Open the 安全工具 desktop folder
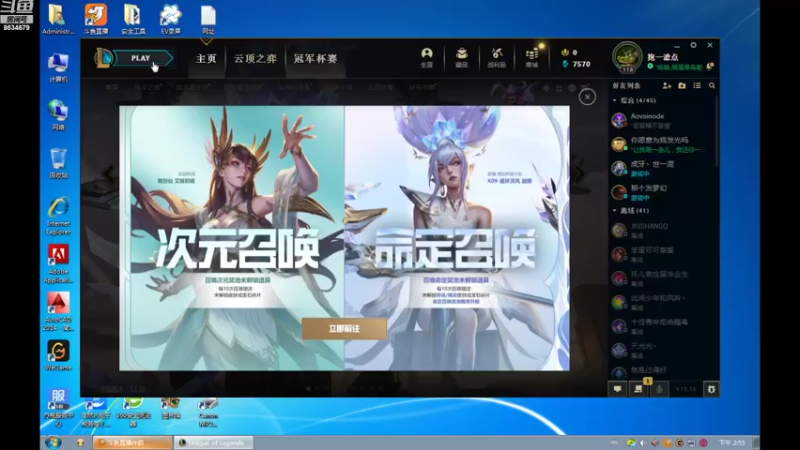 pos(133,19)
